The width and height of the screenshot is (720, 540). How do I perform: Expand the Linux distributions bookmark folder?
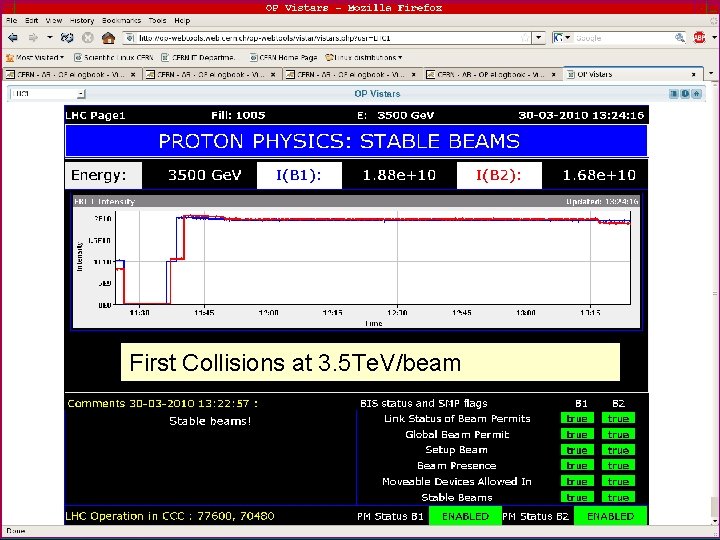tap(364, 58)
